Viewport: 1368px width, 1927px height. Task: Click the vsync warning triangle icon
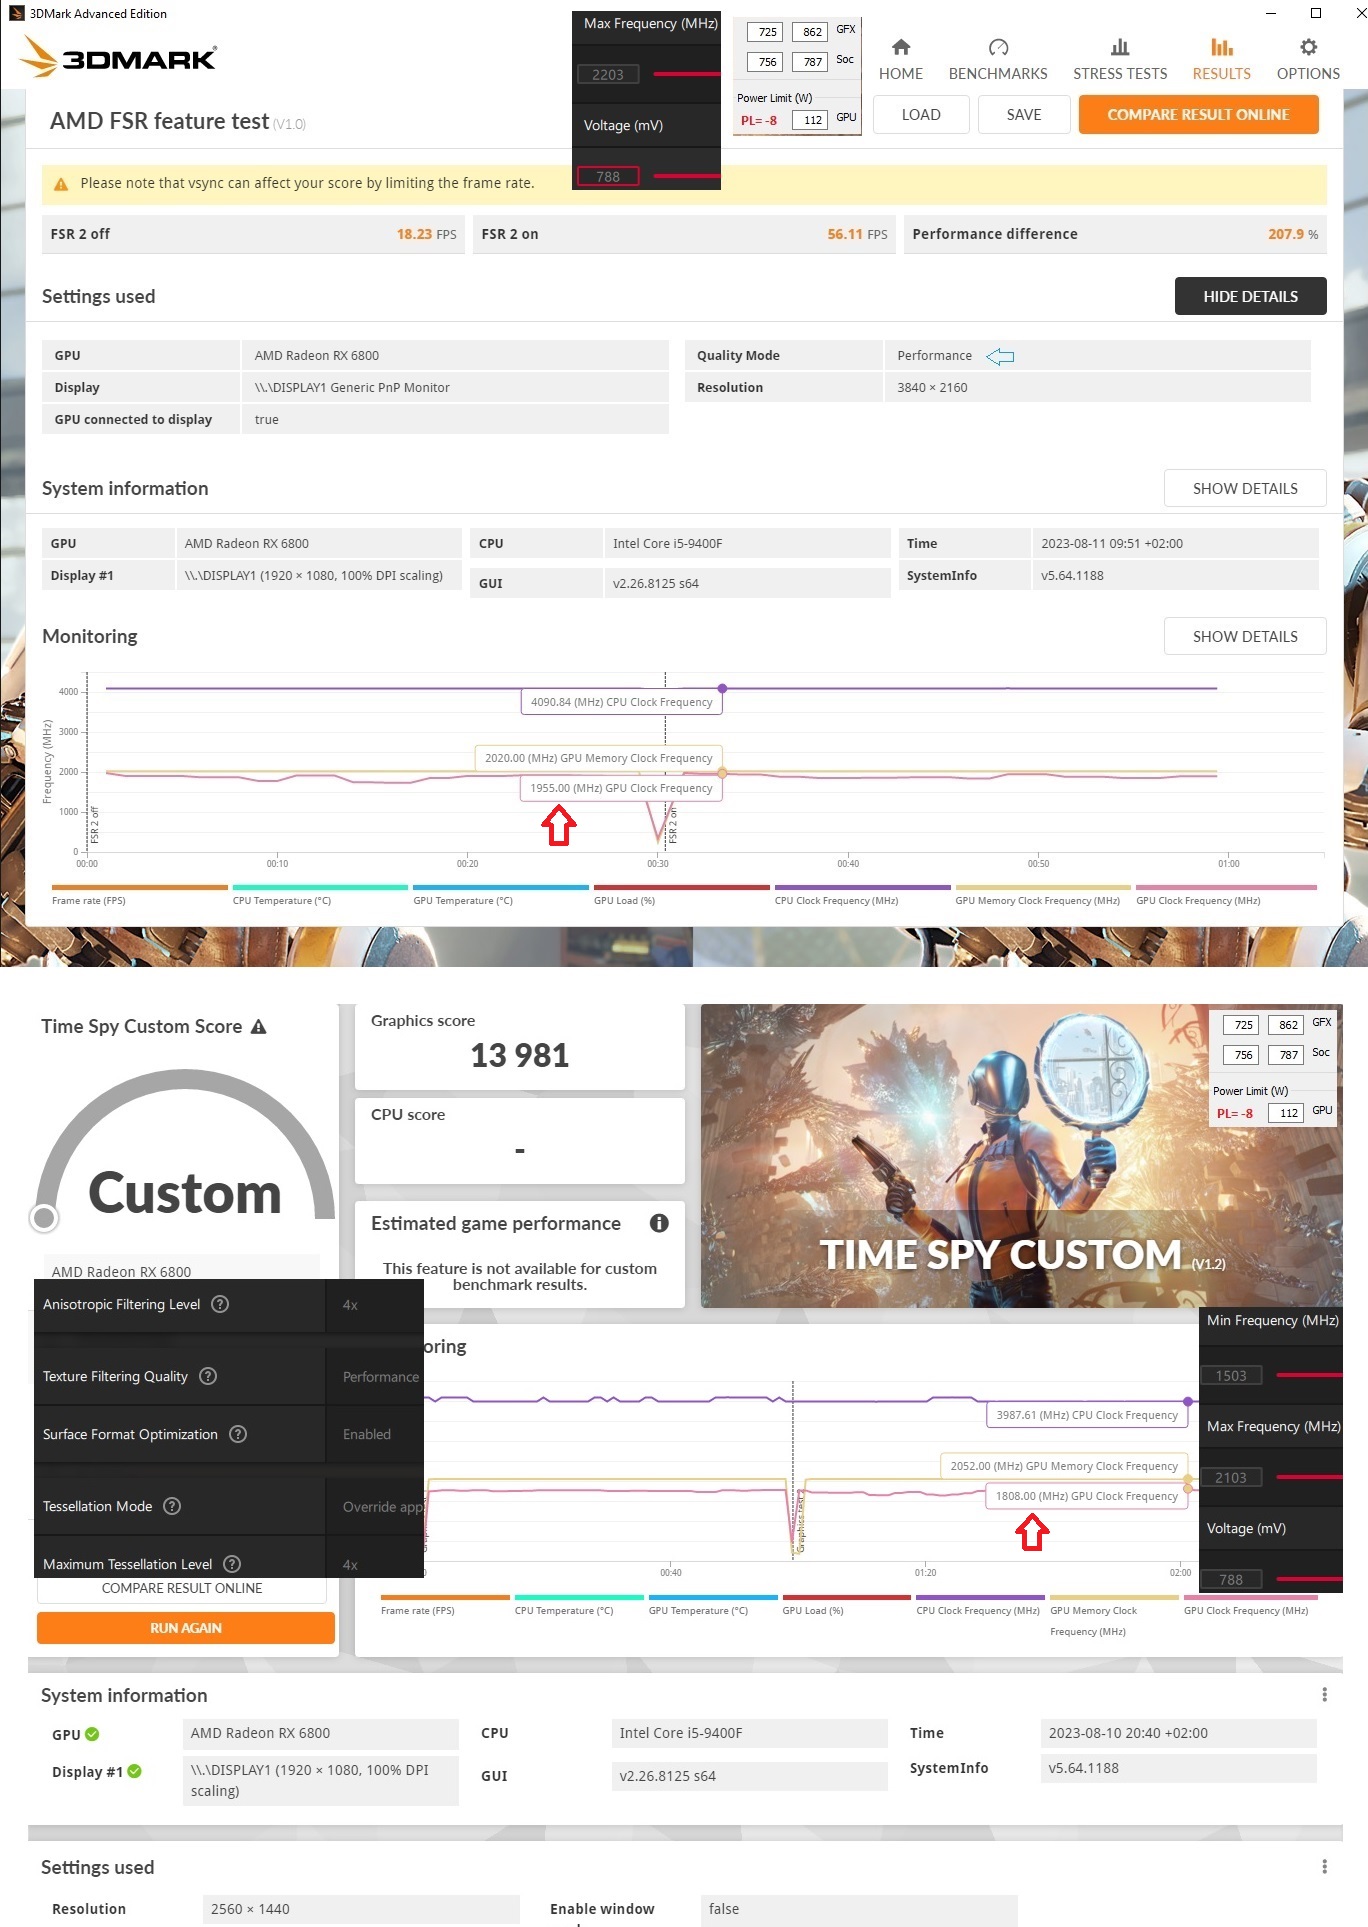pyautogui.click(x=61, y=184)
